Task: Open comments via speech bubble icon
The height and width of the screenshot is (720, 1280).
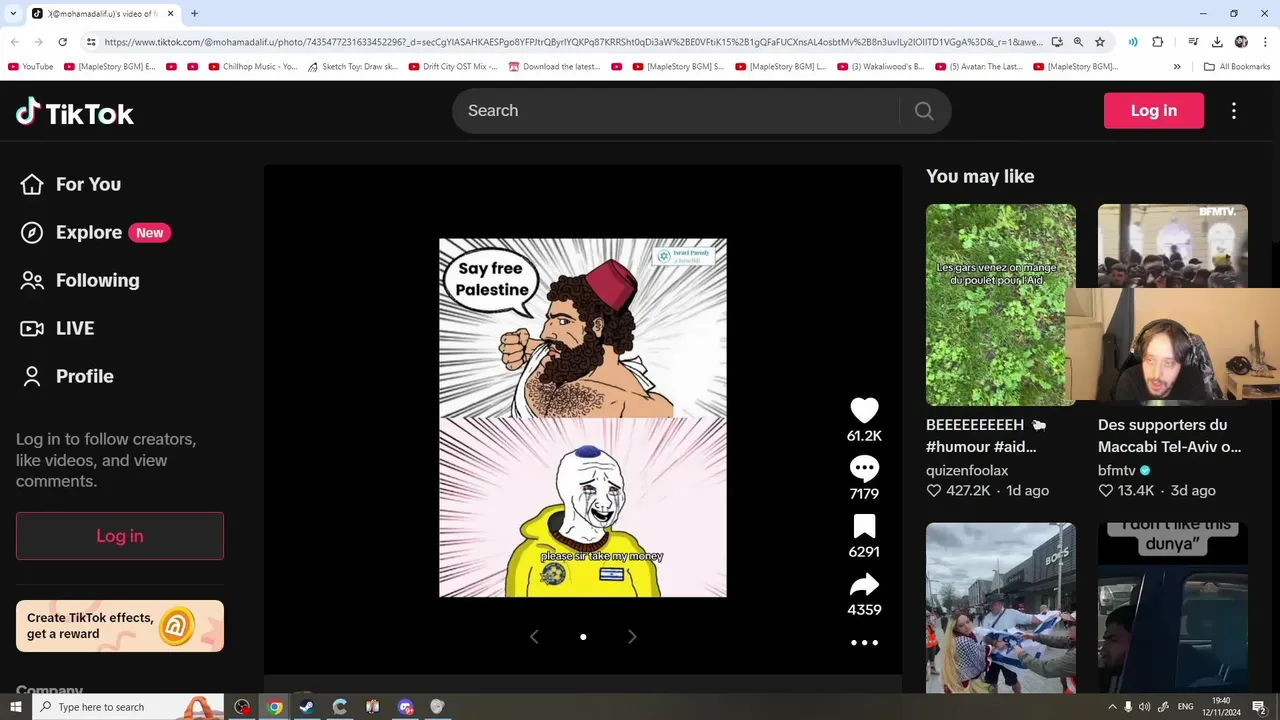Action: point(864,468)
